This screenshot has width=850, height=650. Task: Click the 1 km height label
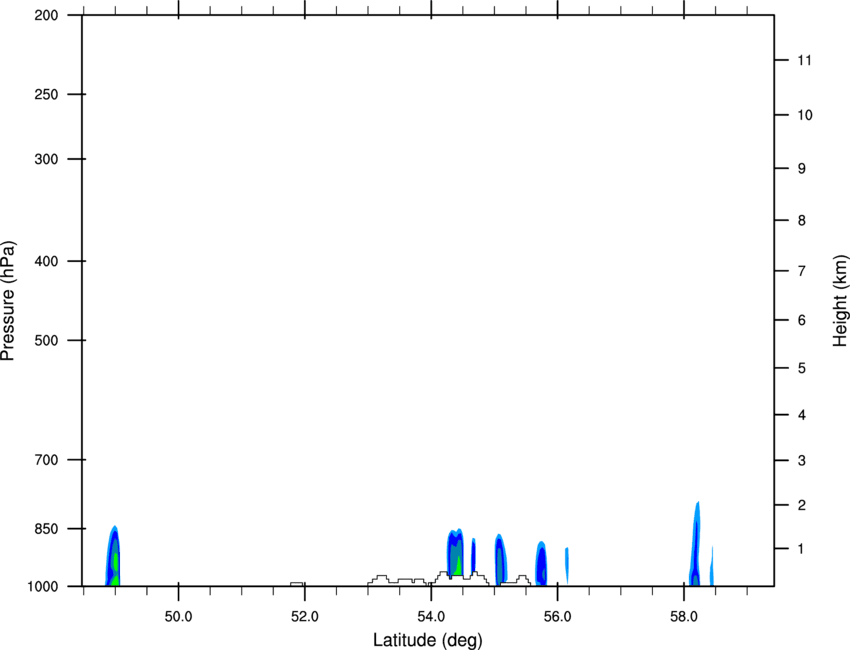click(802, 549)
